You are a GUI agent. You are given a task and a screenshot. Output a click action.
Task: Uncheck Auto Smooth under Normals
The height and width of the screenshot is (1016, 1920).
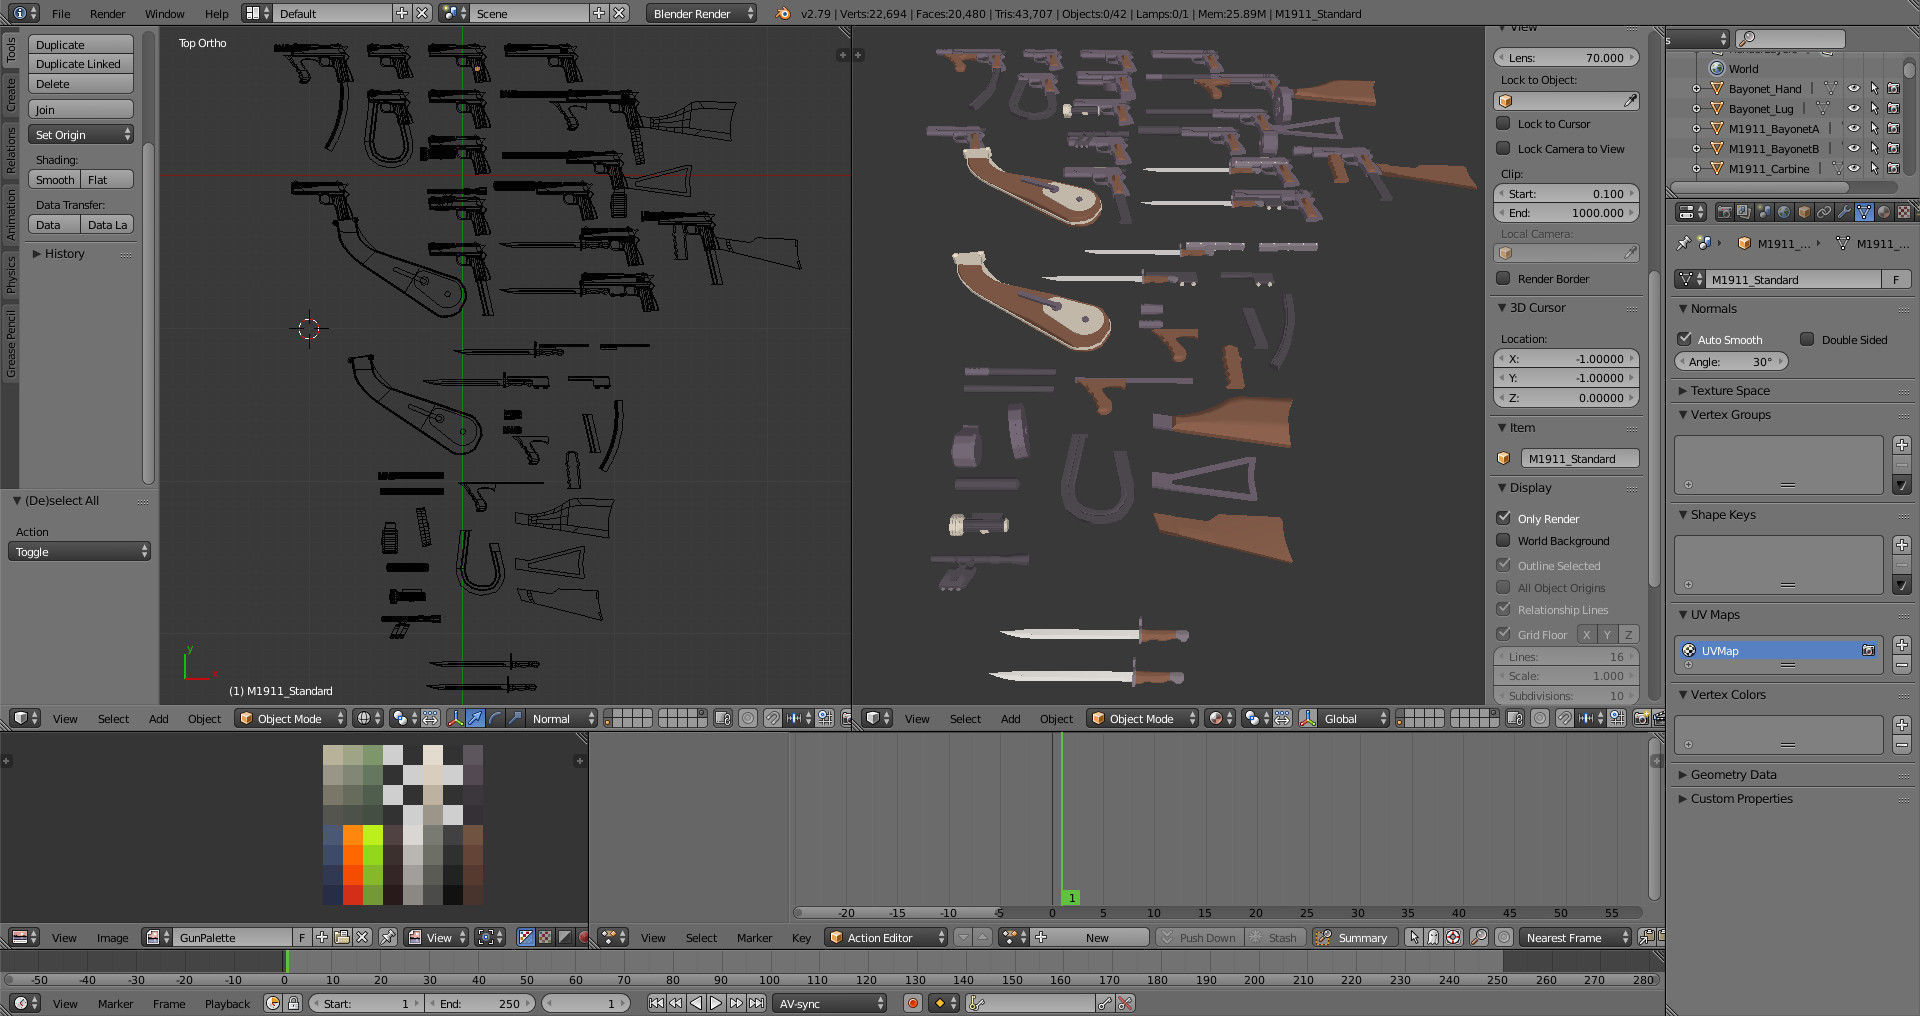[x=1686, y=339]
